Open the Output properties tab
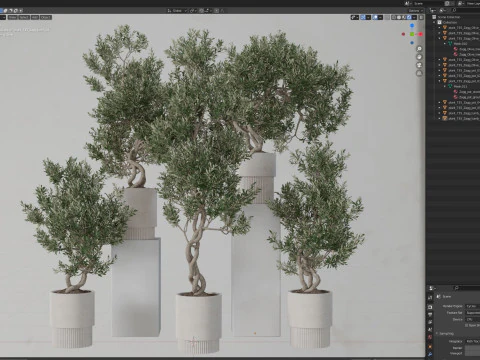This screenshot has width=480, height=360. pyautogui.click(x=430, y=314)
